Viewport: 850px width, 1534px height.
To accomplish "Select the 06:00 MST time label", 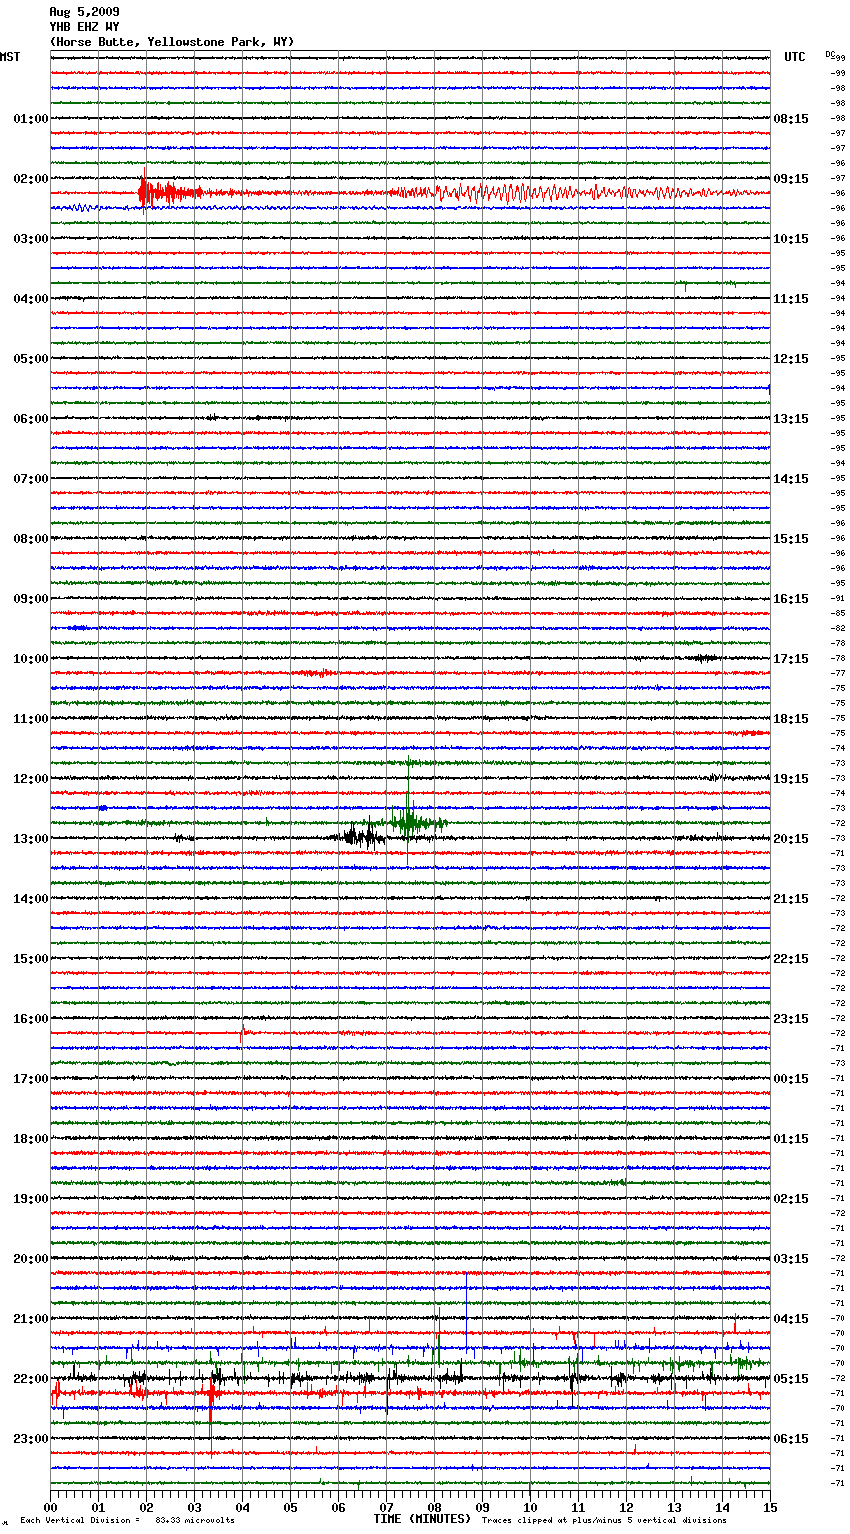I will click(31, 419).
